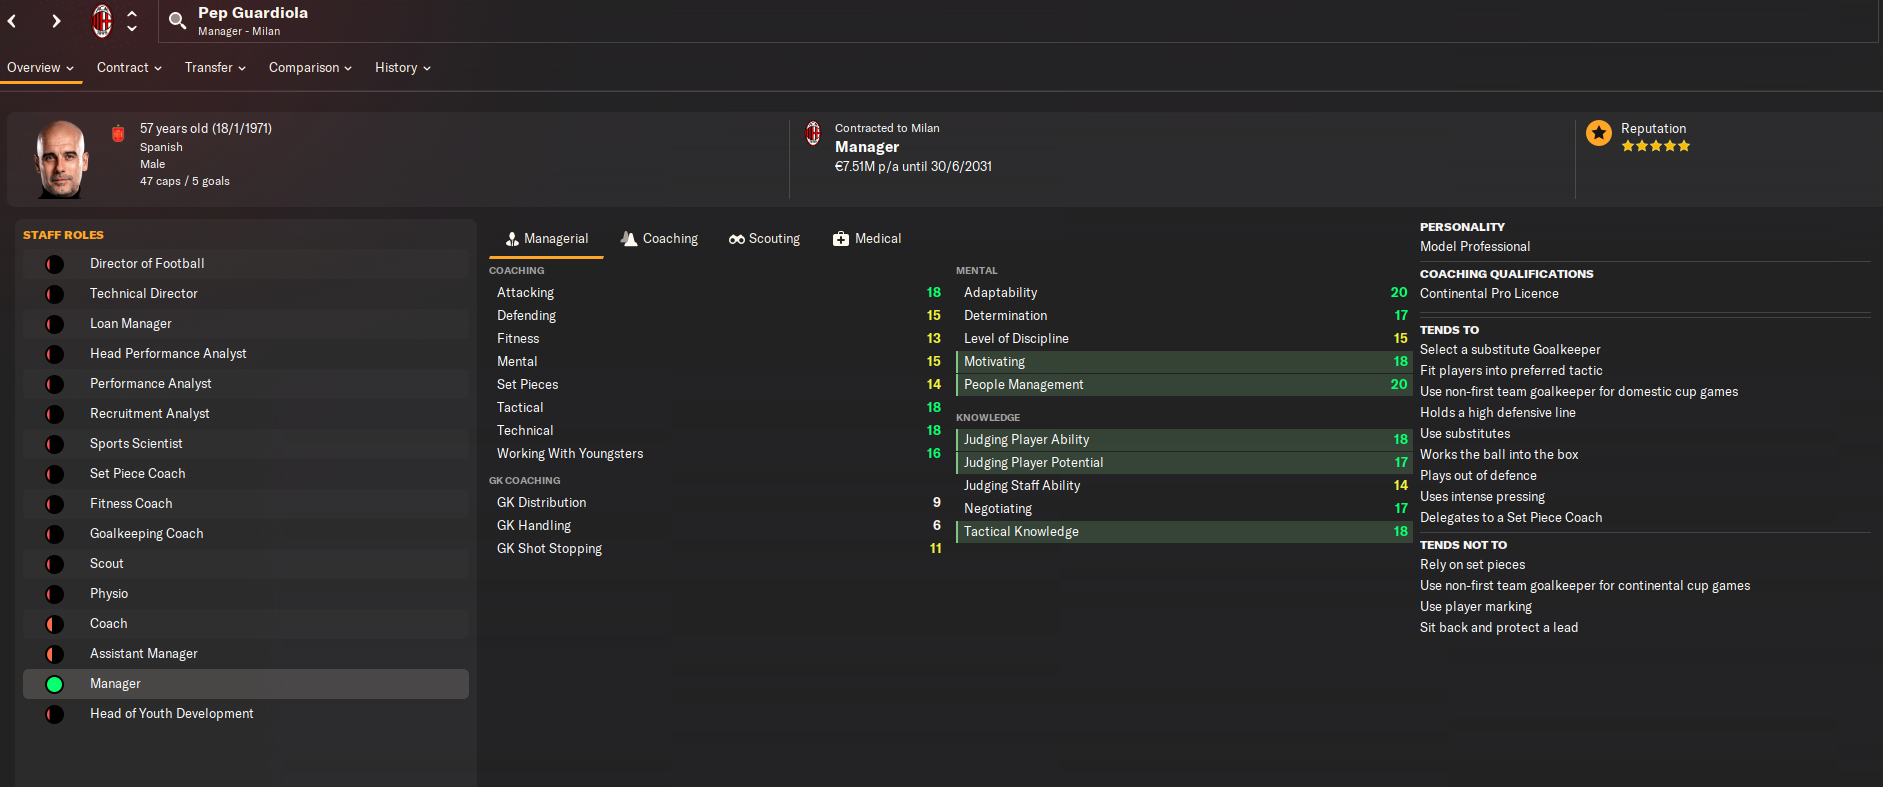Click the forward navigation arrow
This screenshot has width=1883, height=787.
pos(56,21)
